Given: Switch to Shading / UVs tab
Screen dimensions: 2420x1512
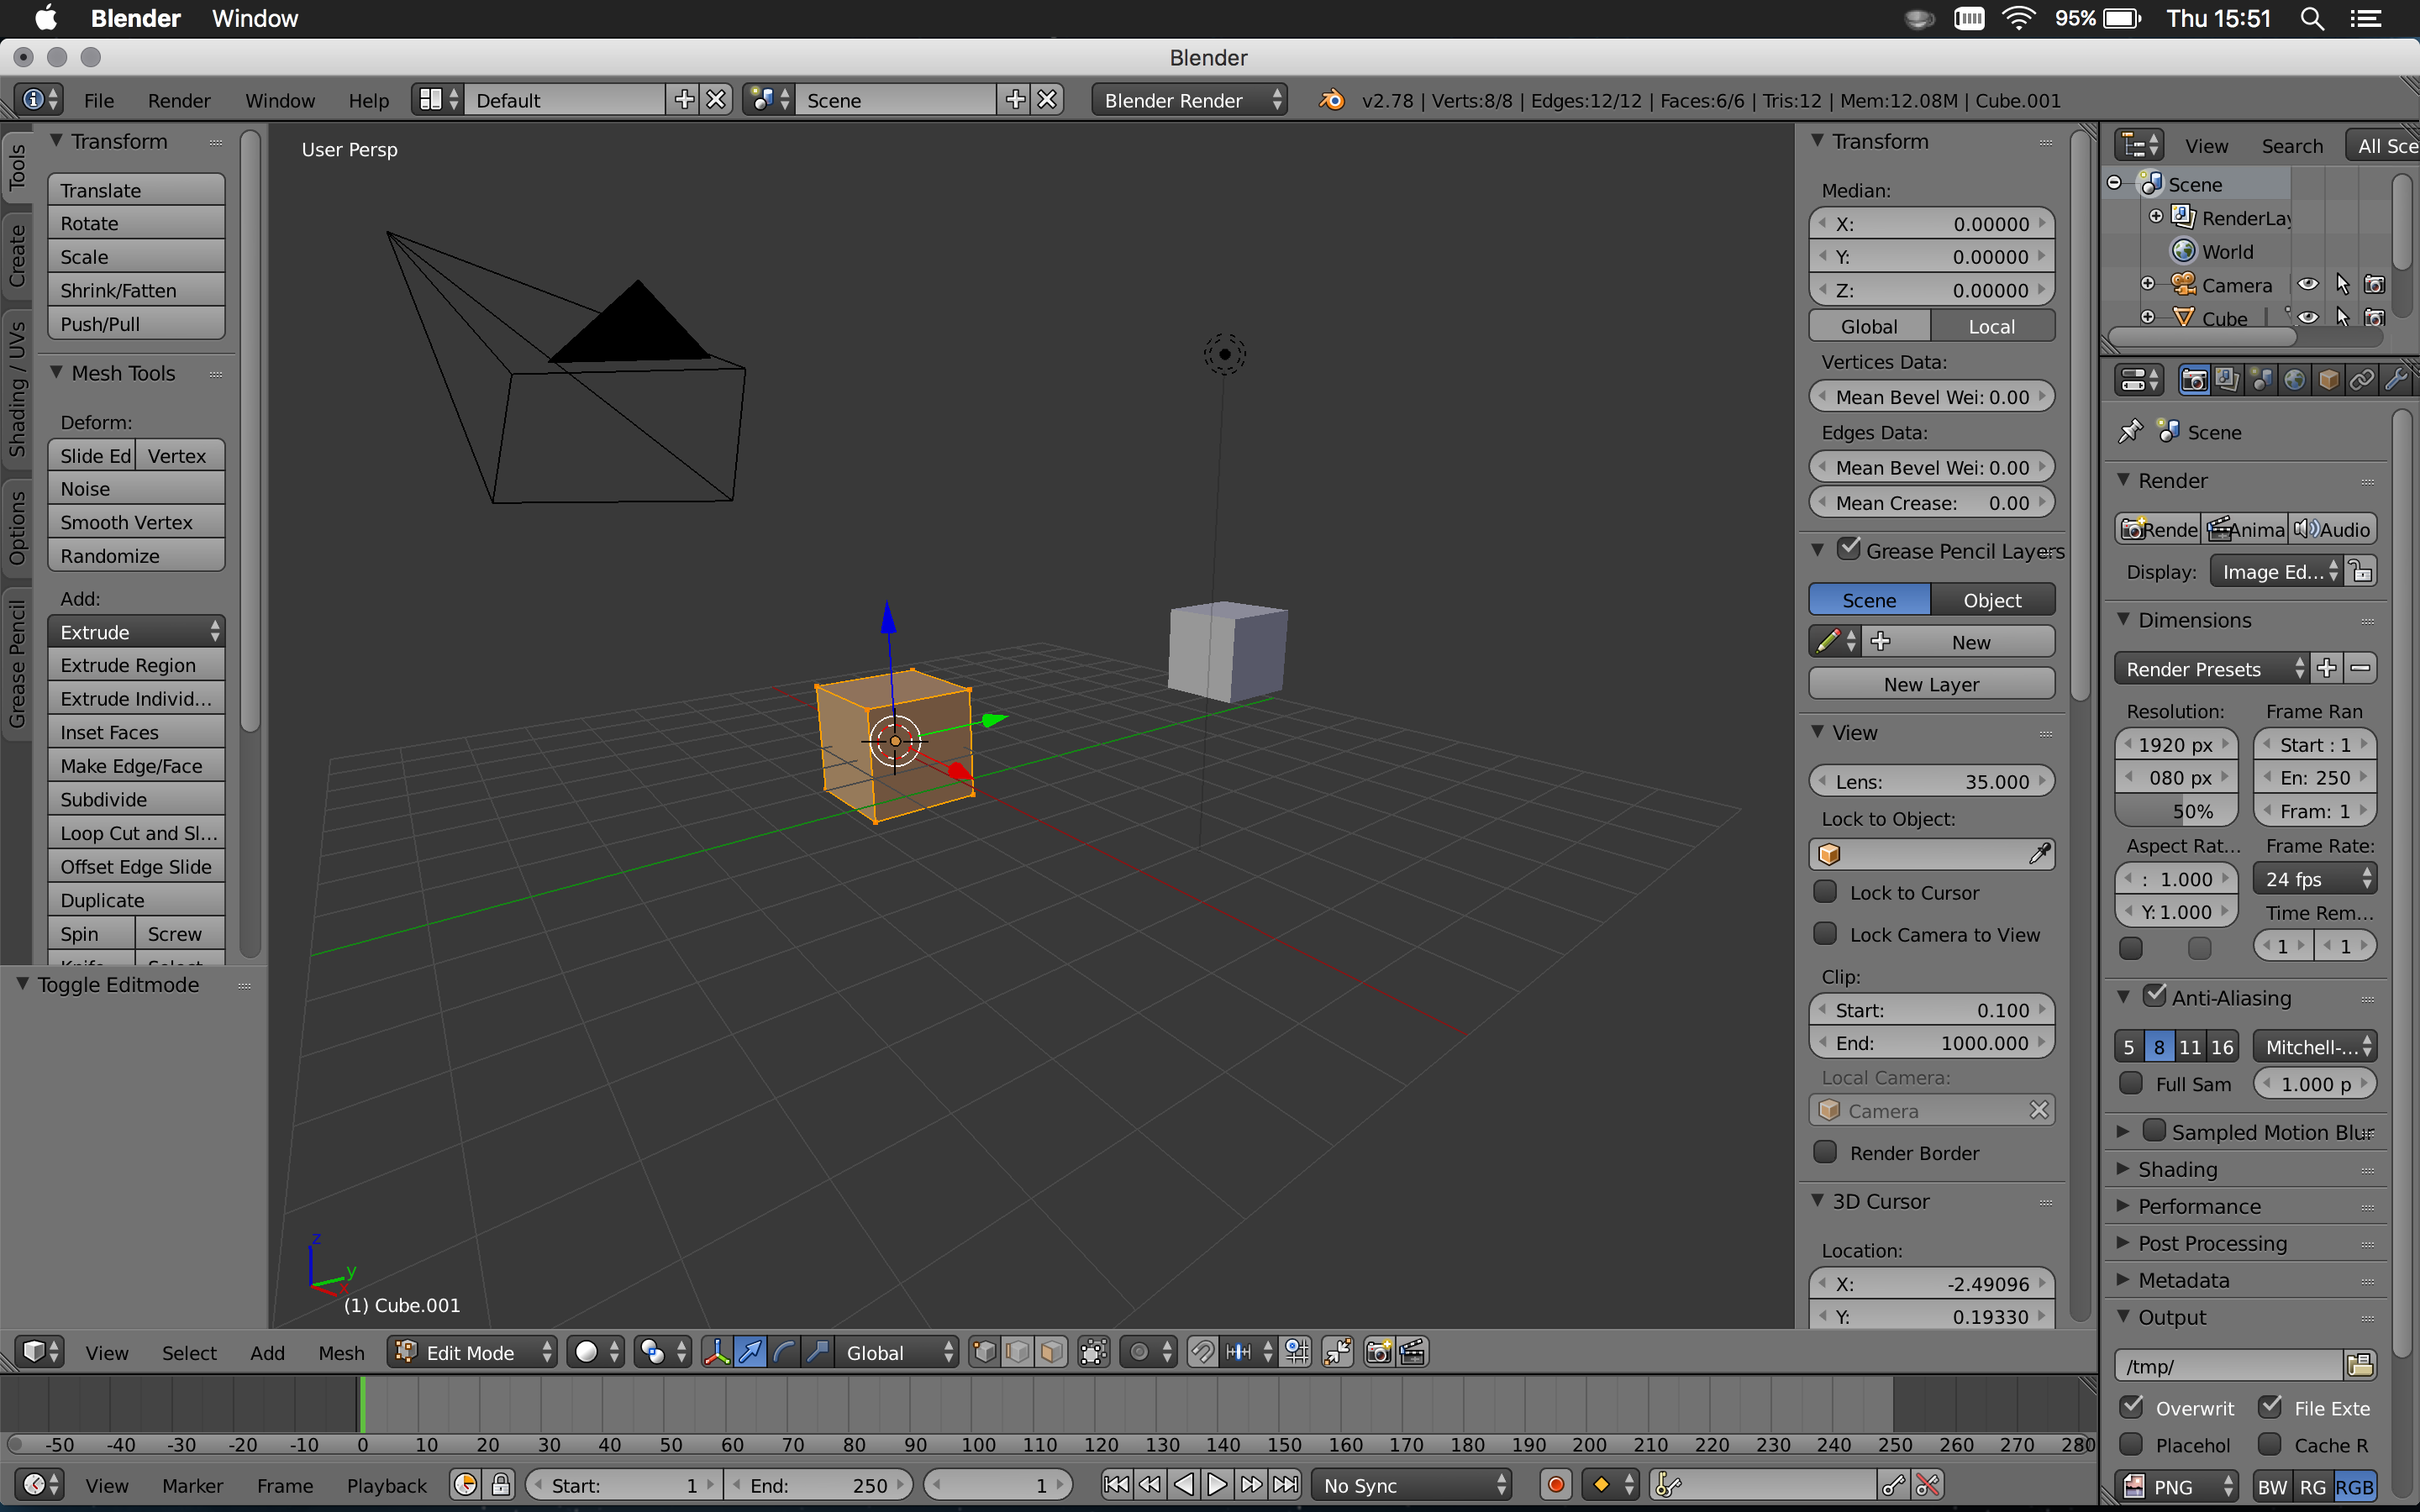Looking at the screenshot, I should coord(17,388).
